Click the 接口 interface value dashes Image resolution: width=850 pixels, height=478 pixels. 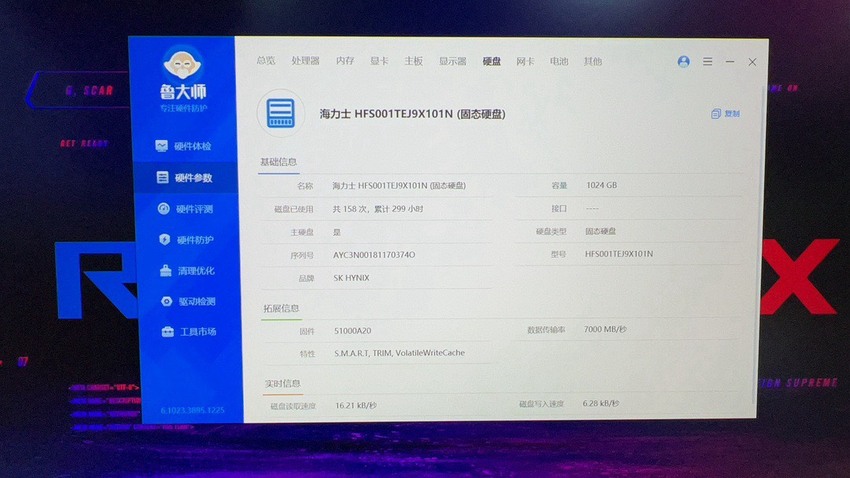click(592, 208)
